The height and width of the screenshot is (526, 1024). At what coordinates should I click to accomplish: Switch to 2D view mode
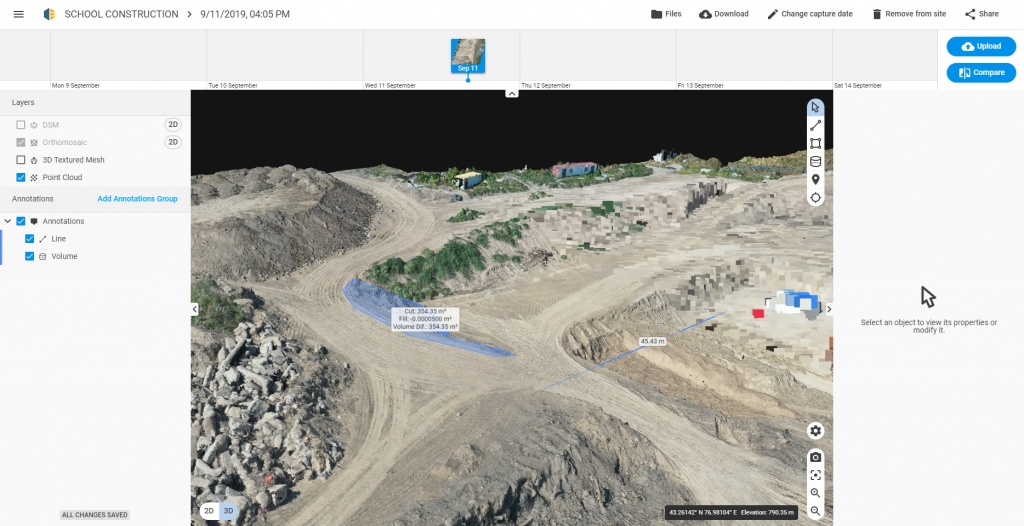[210, 510]
